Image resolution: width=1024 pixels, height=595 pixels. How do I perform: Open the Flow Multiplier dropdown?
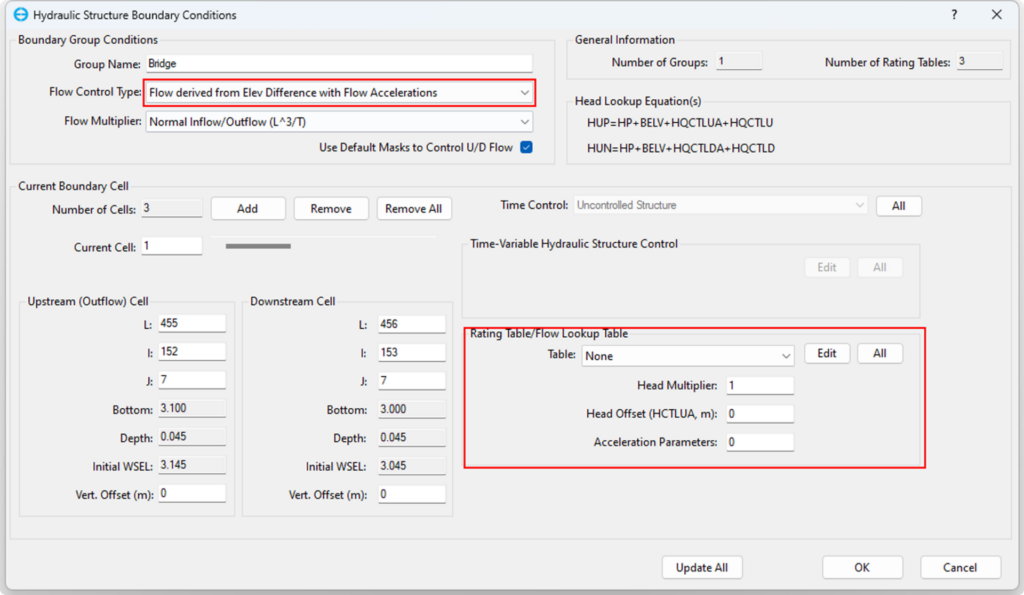coord(525,122)
